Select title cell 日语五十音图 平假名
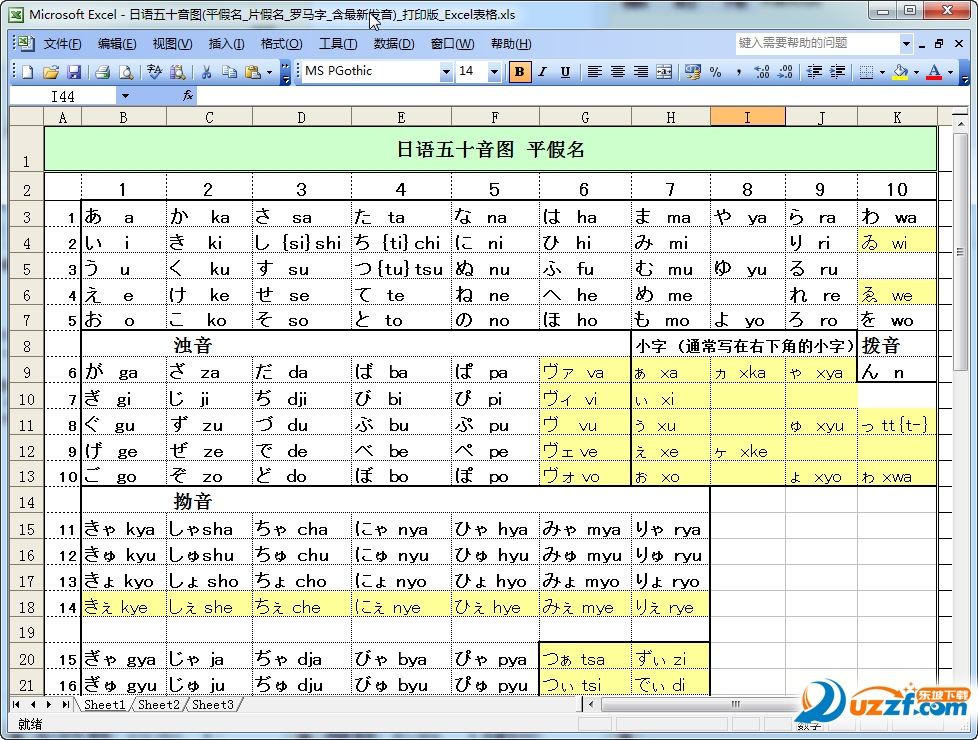 click(490, 149)
